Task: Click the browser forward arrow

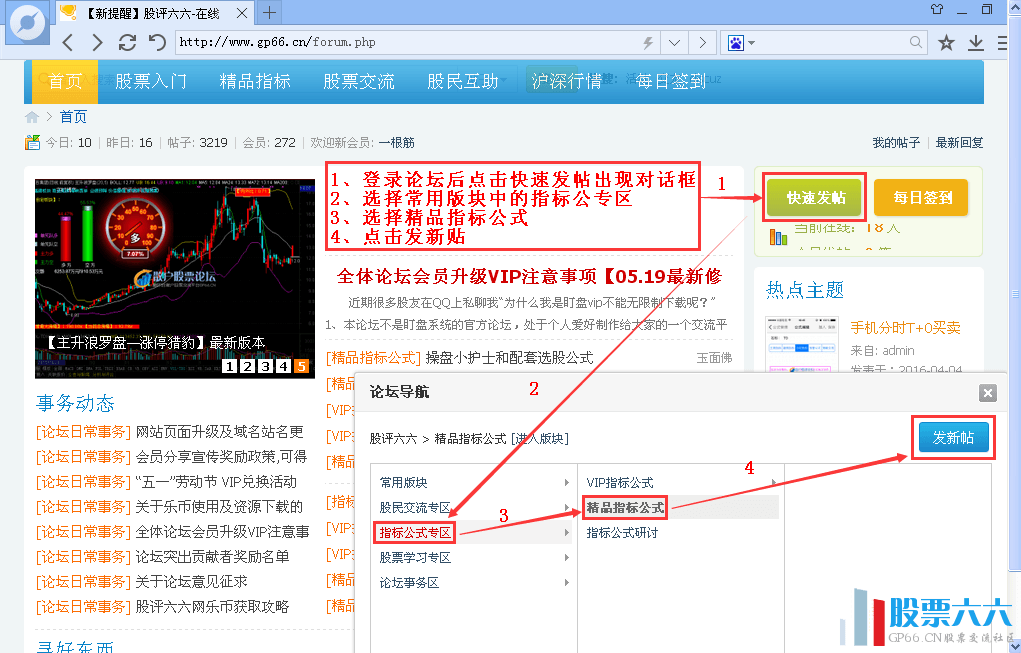Action: [97, 43]
